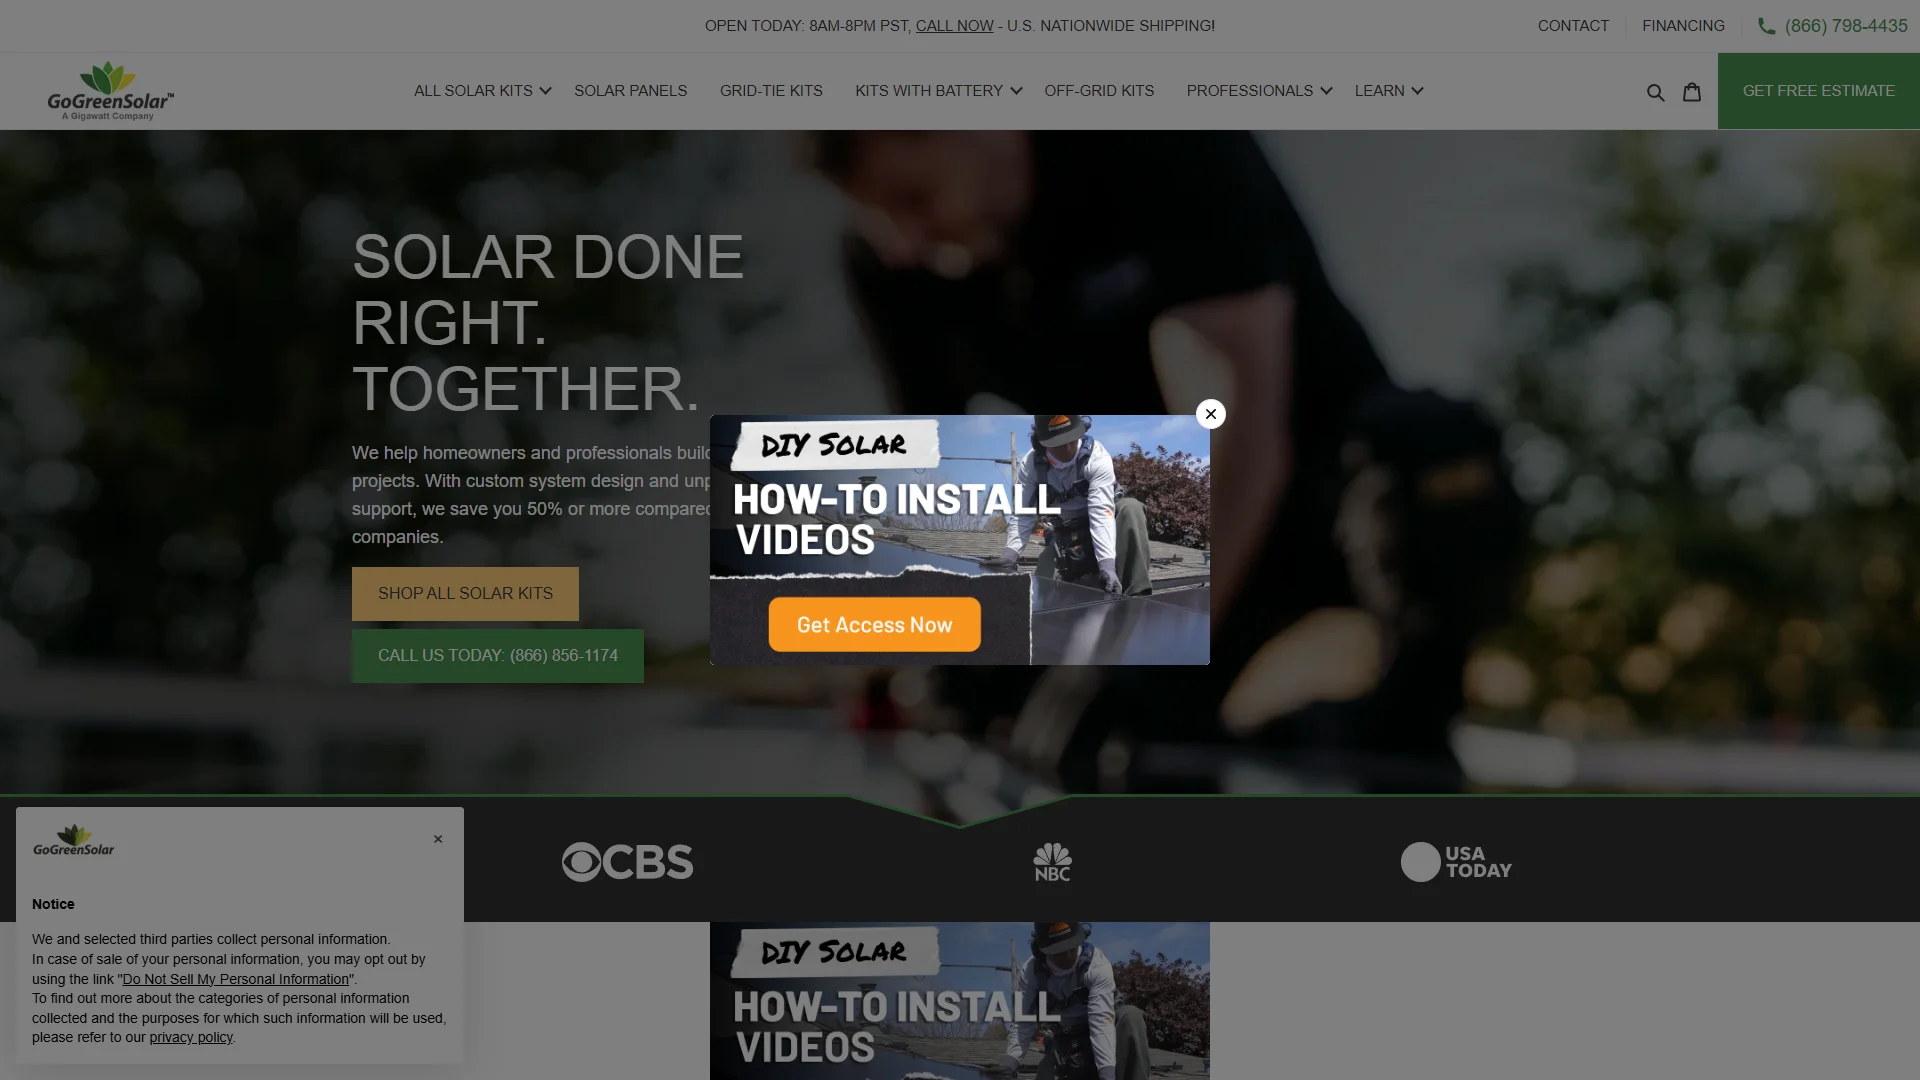Click phone number (866) 798-4435
1920x1080 pixels.
[1846, 26]
